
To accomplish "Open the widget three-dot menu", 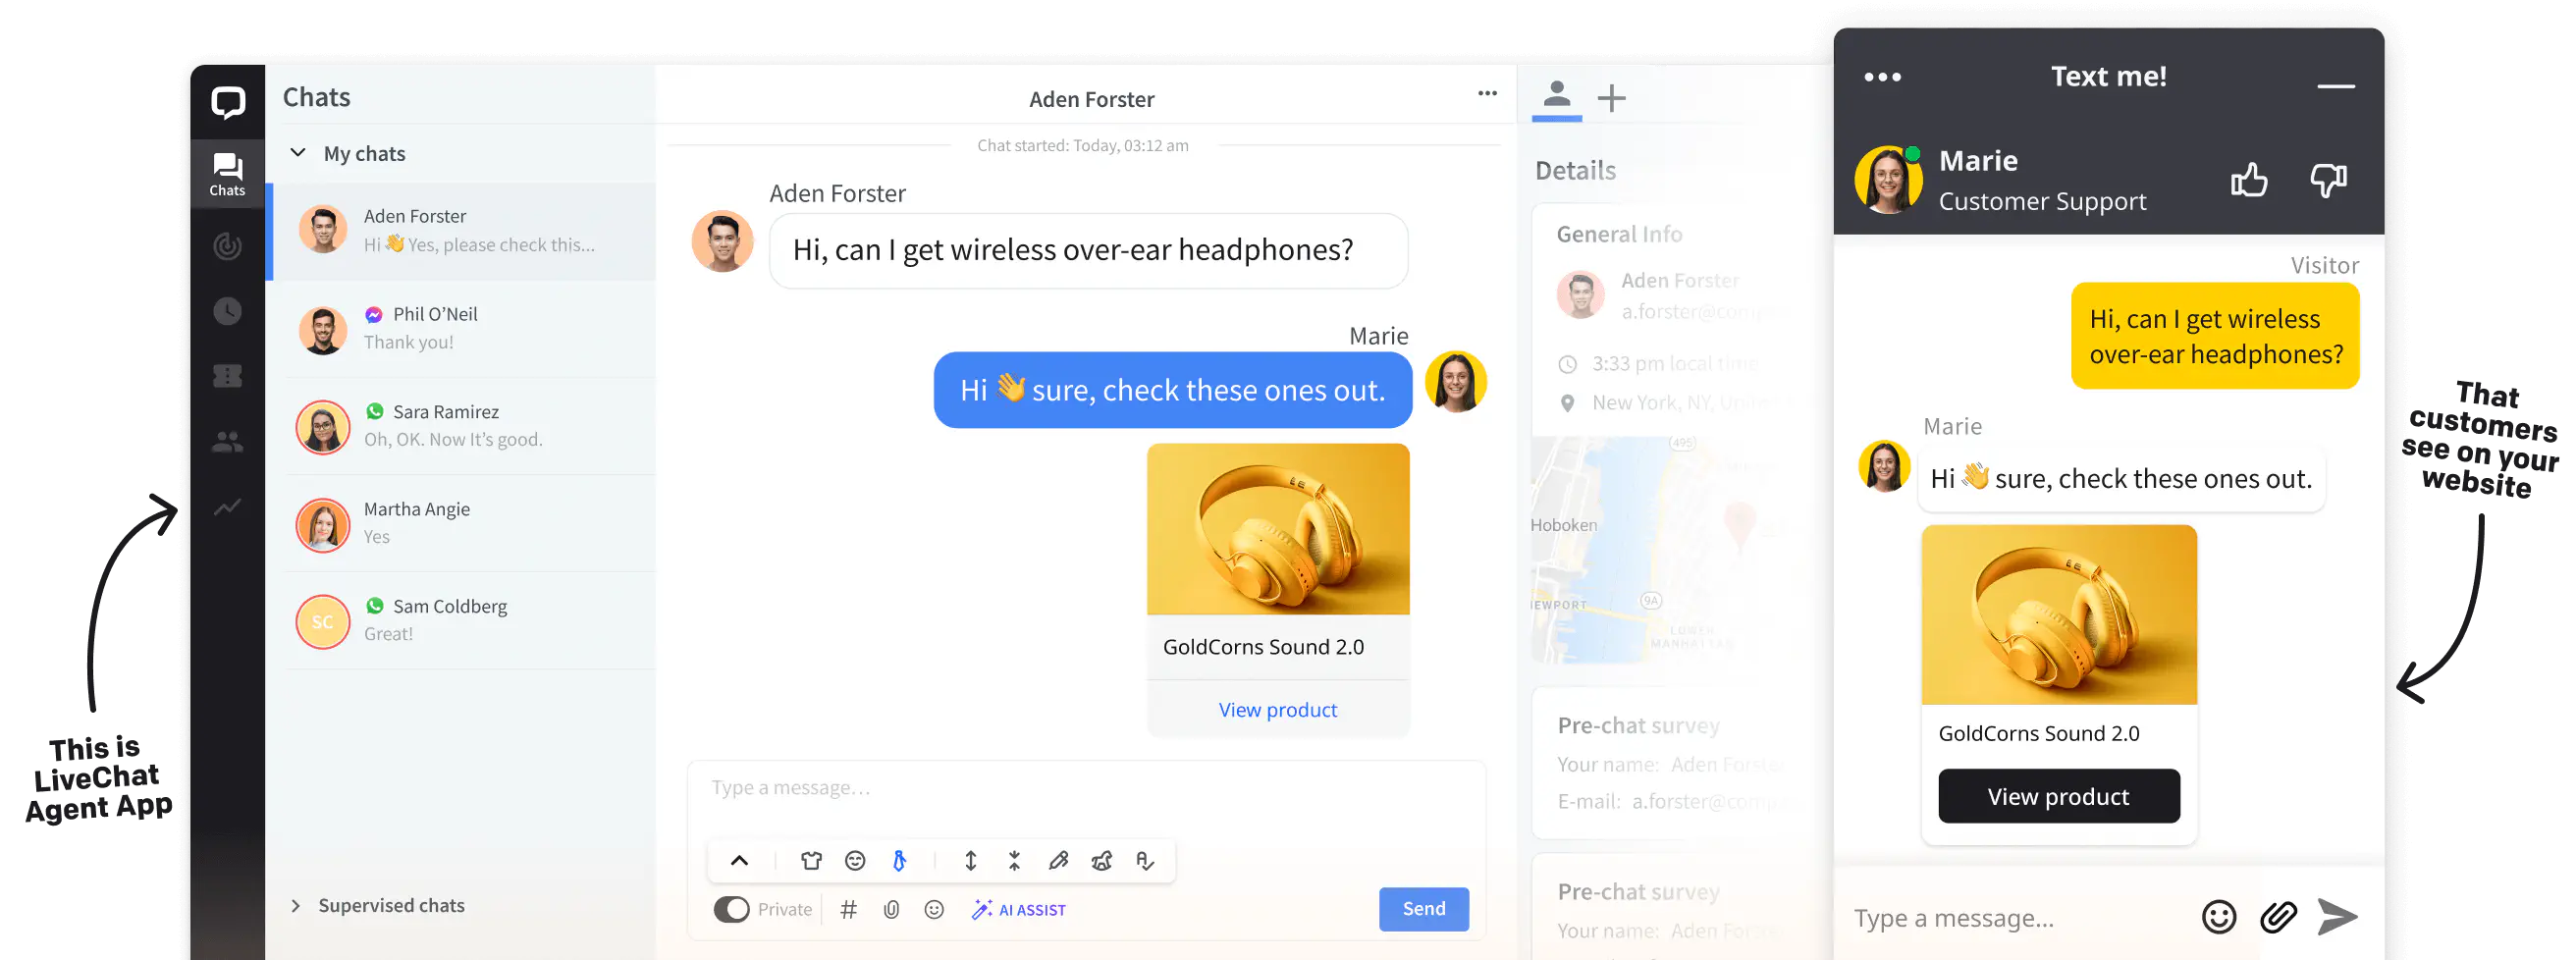I will pyautogui.click(x=1882, y=77).
